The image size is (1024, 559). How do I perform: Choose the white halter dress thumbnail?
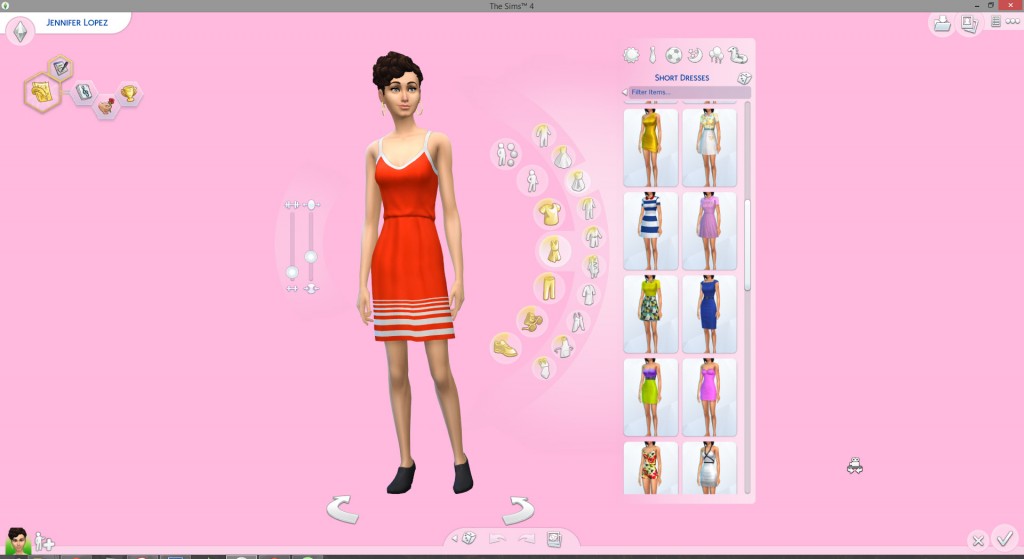709,468
